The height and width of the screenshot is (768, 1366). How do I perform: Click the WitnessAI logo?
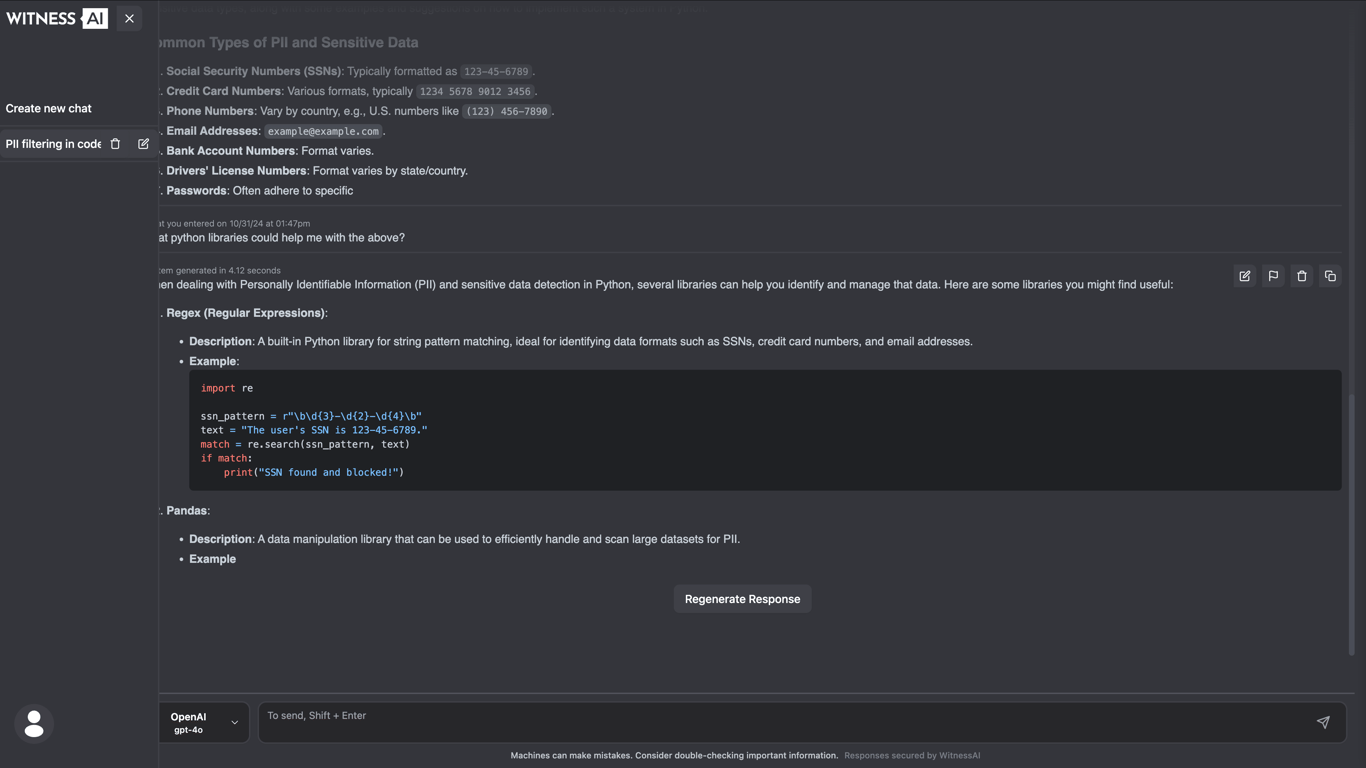(x=57, y=18)
